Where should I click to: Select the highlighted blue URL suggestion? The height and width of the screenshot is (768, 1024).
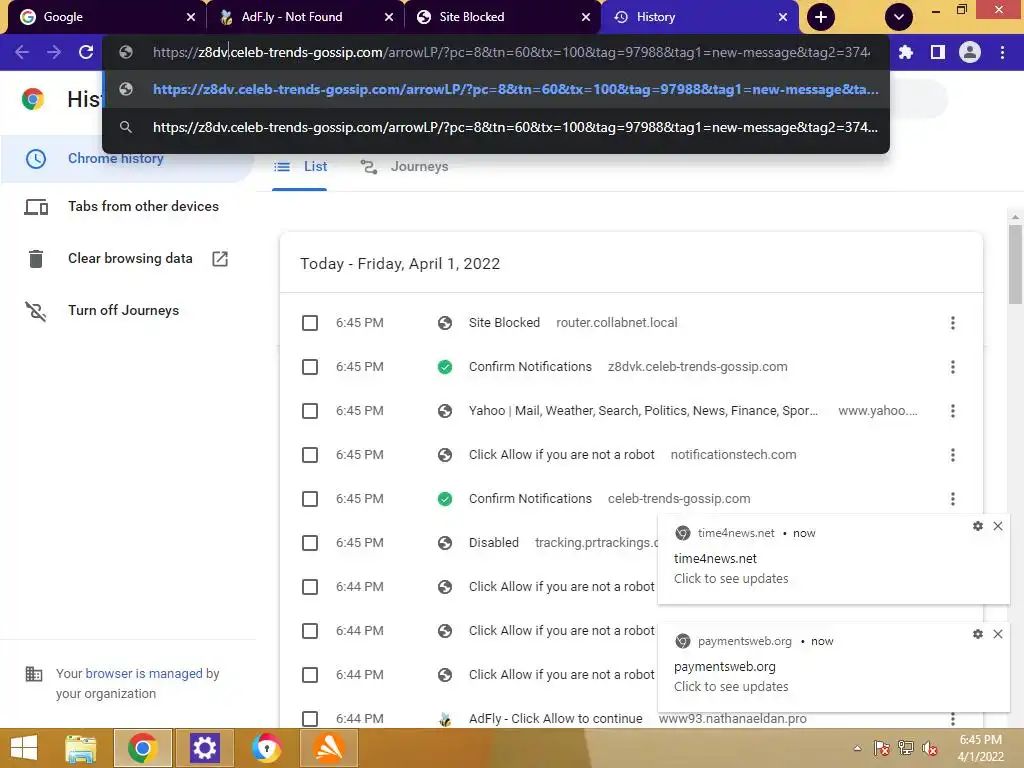[496, 89]
